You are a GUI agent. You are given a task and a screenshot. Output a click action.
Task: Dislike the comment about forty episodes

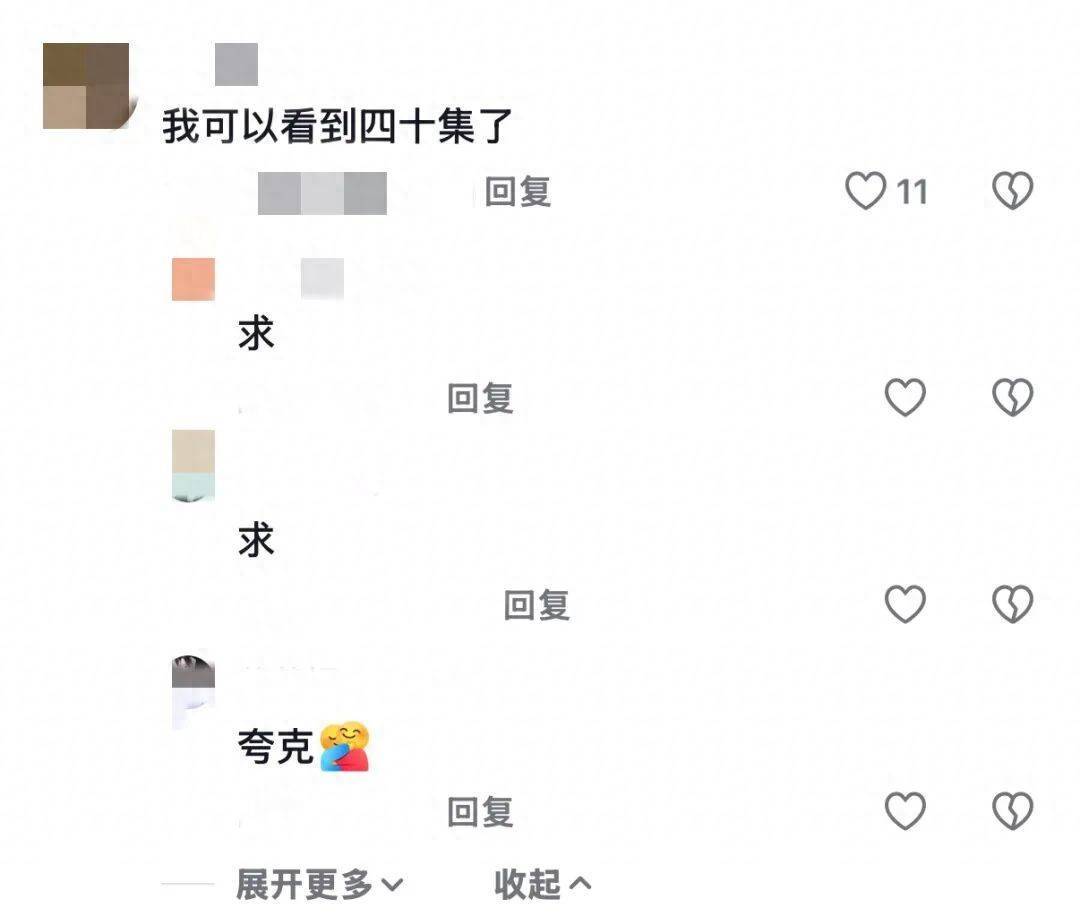(1012, 191)
